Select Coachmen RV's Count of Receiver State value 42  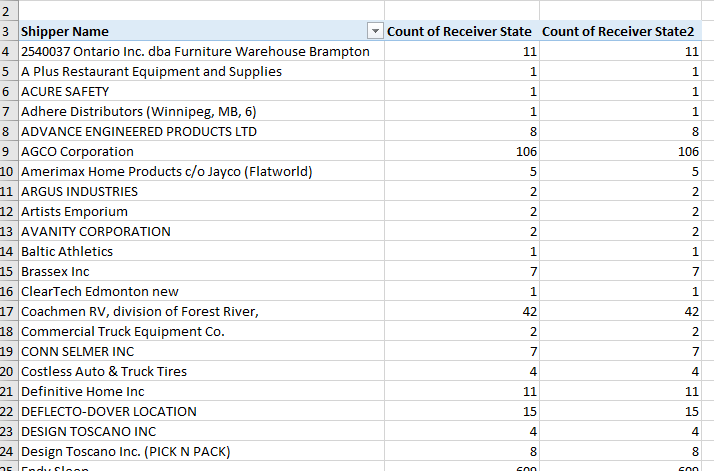(462, 312)
